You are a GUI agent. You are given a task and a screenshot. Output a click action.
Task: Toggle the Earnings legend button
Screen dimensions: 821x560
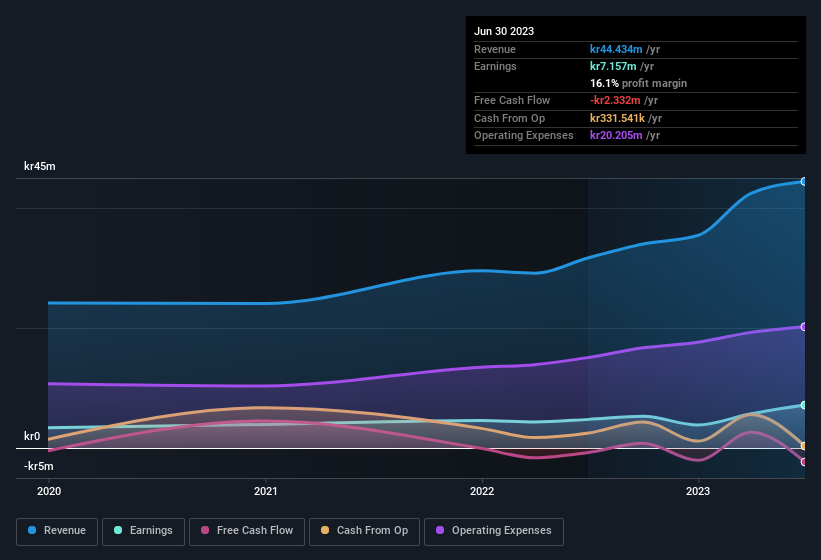tap(143, 531)
